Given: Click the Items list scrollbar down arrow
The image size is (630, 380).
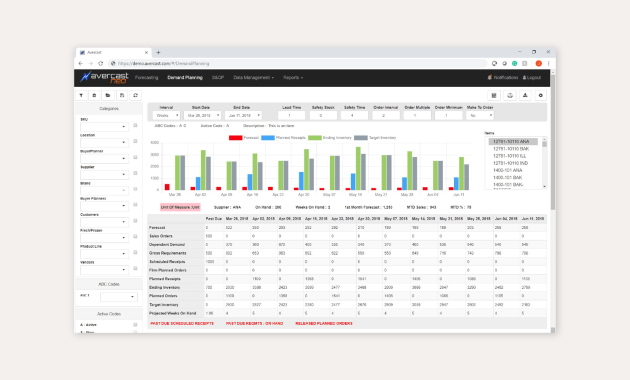Looking at the screenshot, I should [x=544, y=186].
